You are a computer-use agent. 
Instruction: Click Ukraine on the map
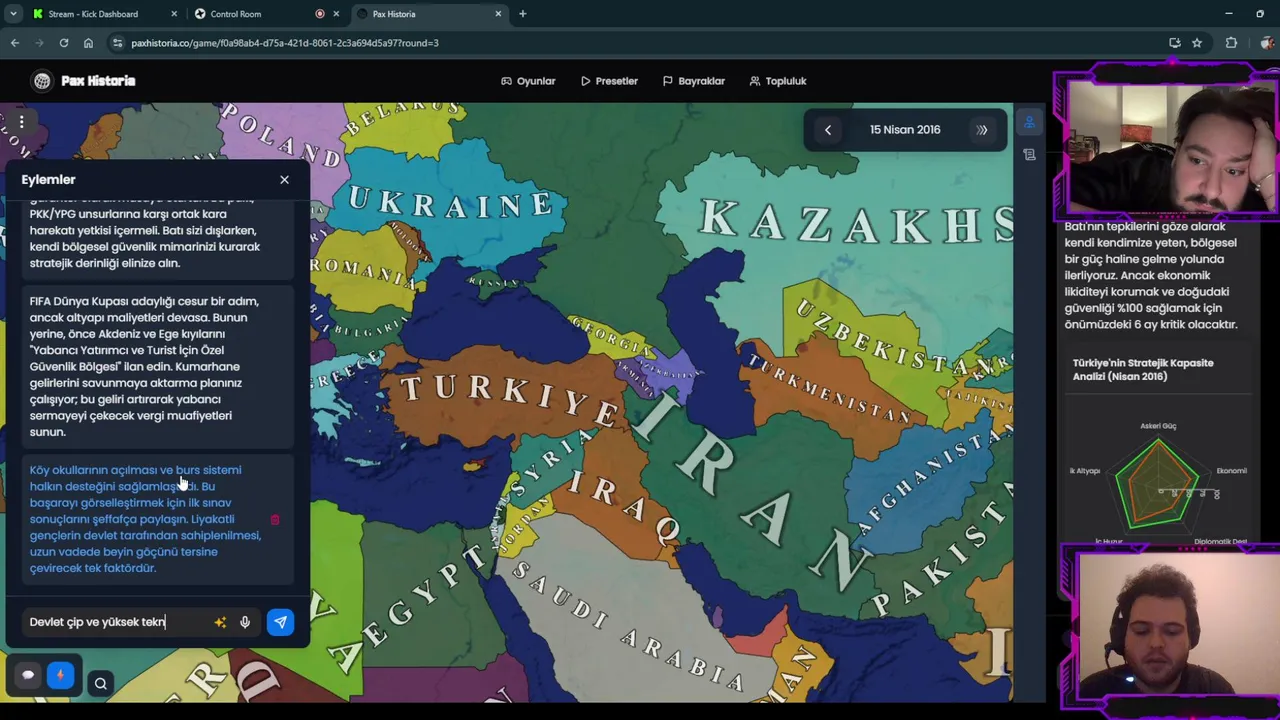point(450,203)
